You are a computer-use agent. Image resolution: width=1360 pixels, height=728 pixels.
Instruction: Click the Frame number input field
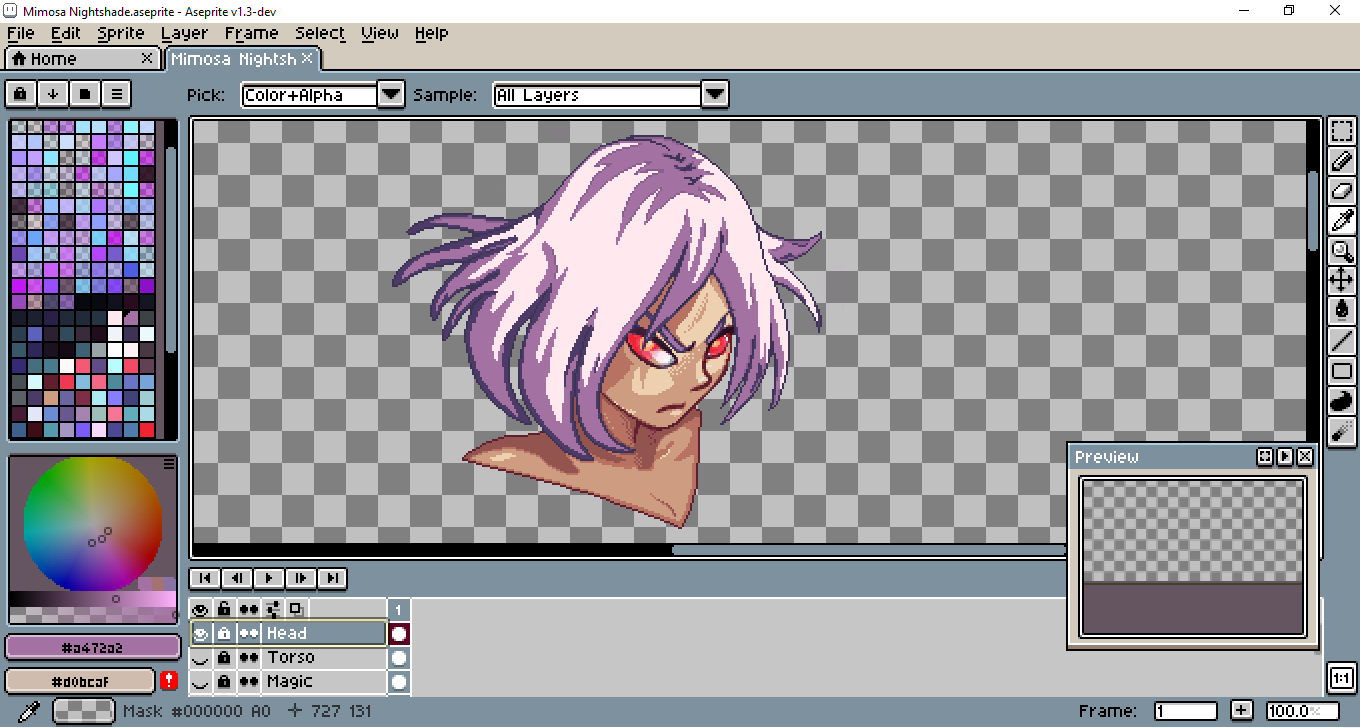(1185, 711)
